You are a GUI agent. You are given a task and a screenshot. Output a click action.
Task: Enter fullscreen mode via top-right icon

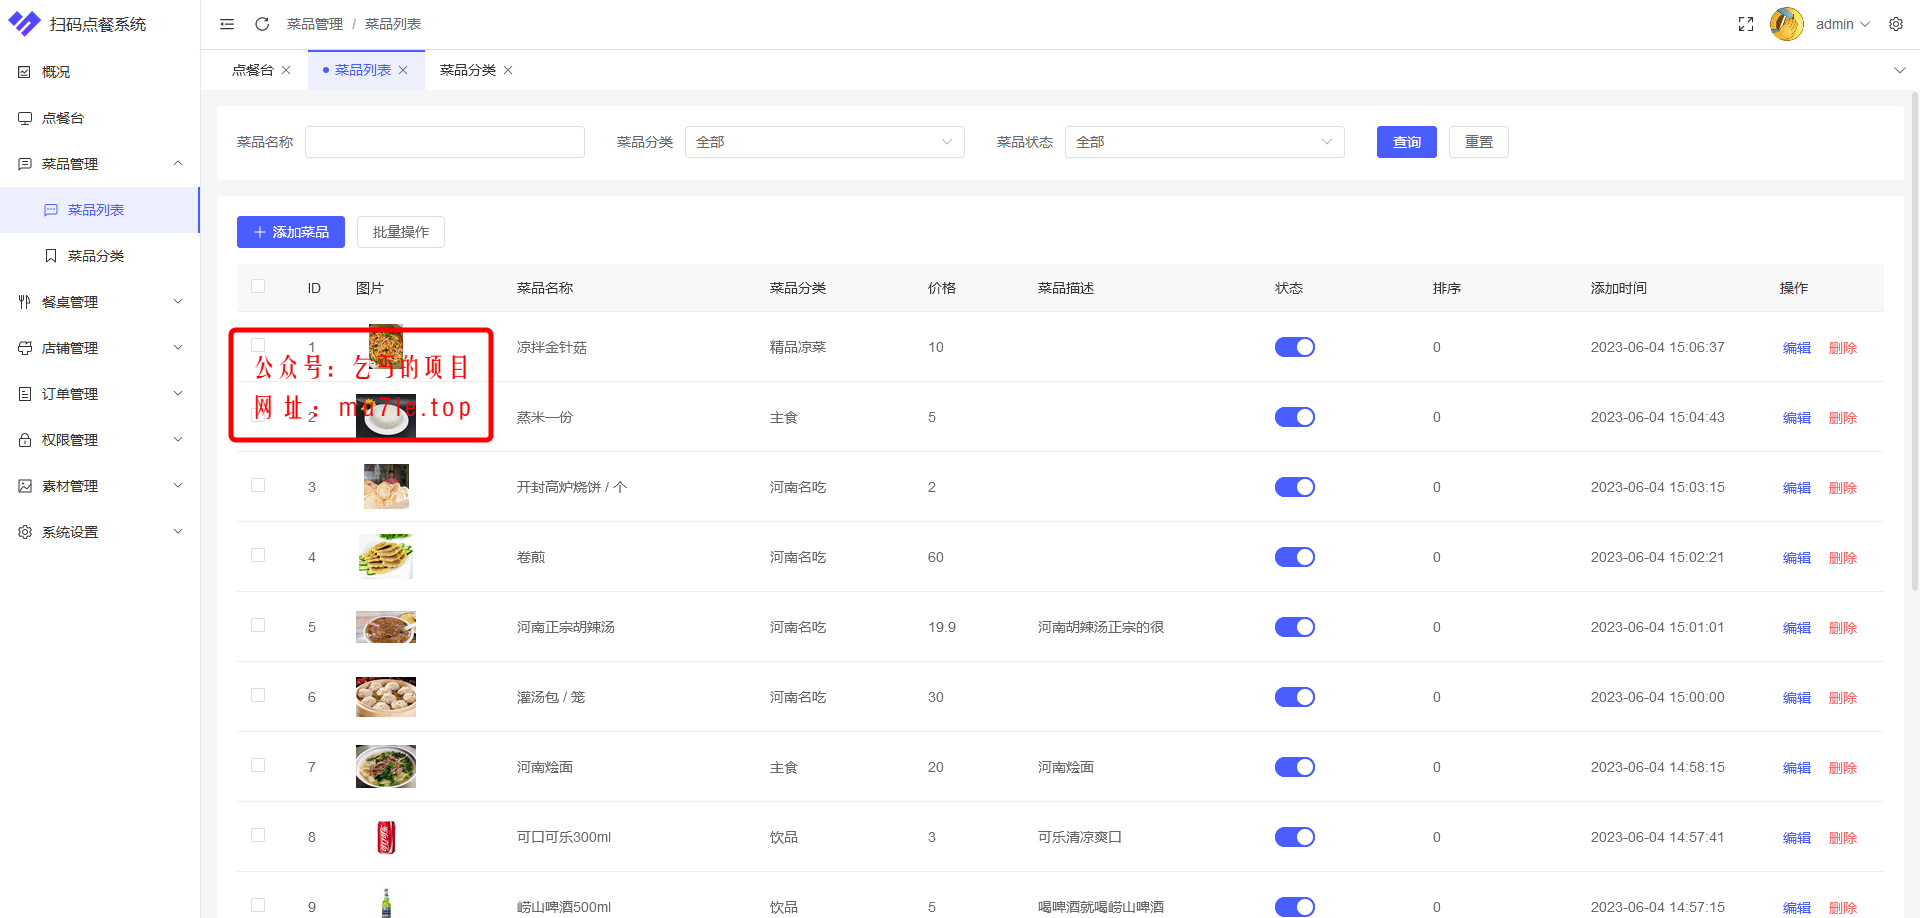pos(1746,24)
